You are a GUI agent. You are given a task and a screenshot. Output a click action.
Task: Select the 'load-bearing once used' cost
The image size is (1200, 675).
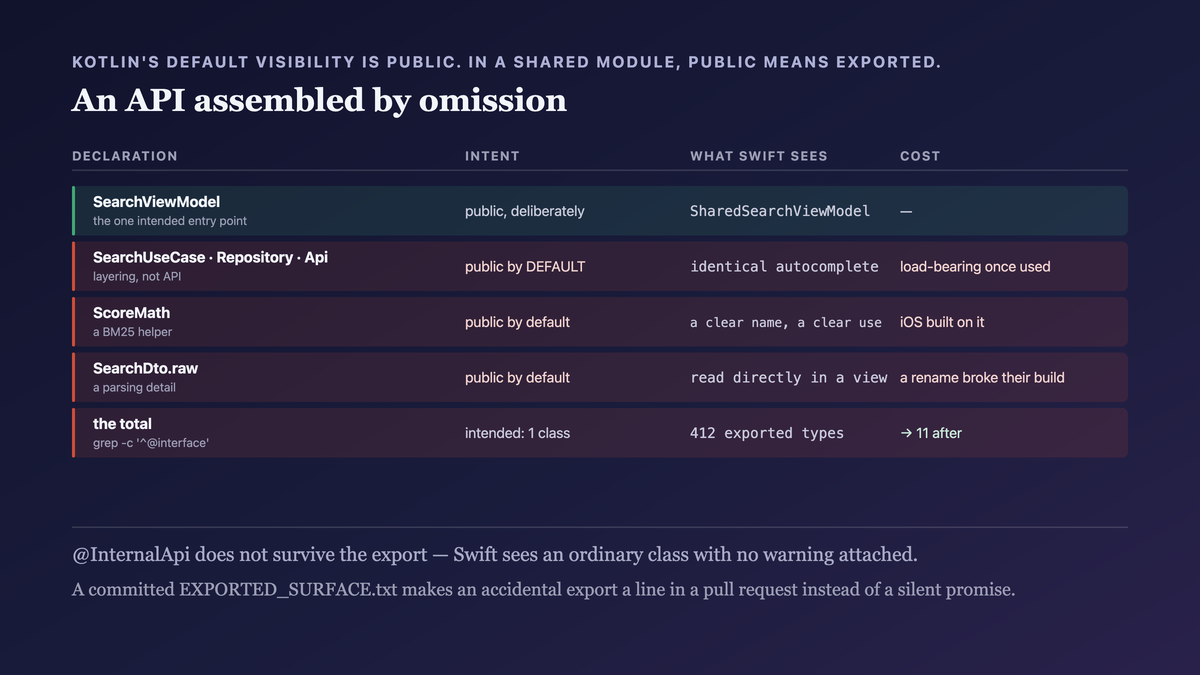(975, 267)
